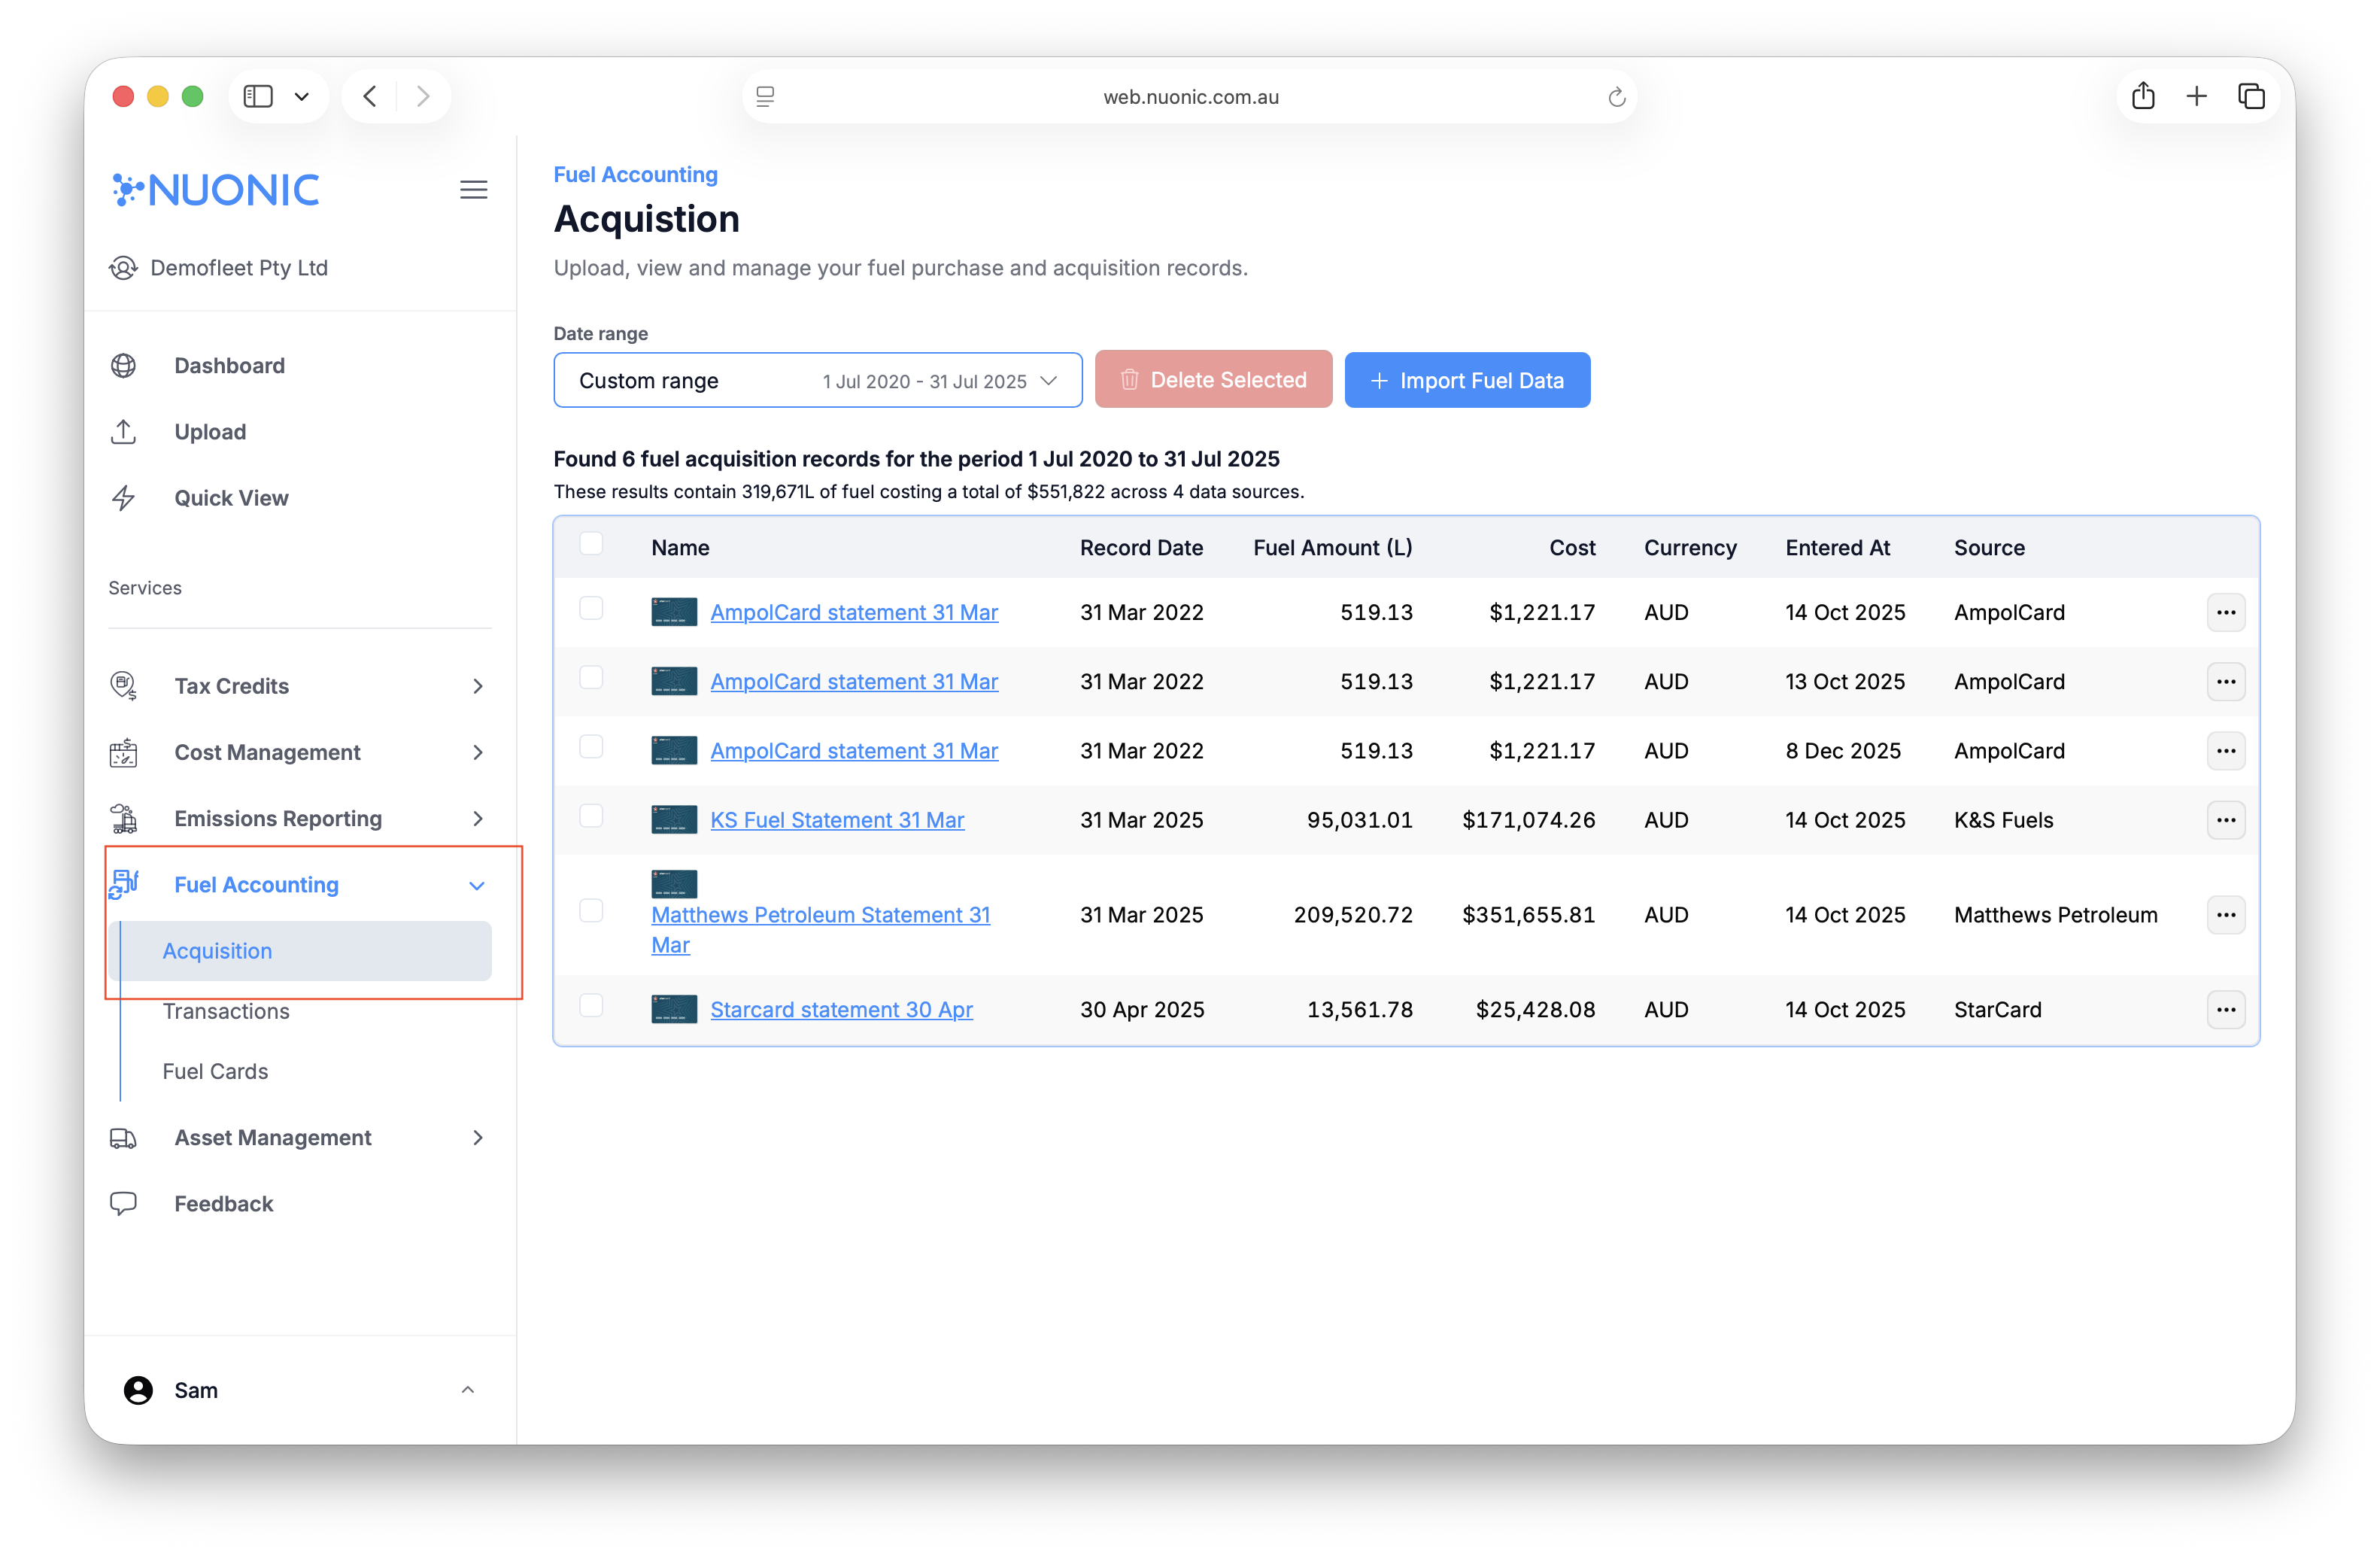Select the KS Fuel Statement row checkbox

[x=591, y=816]
